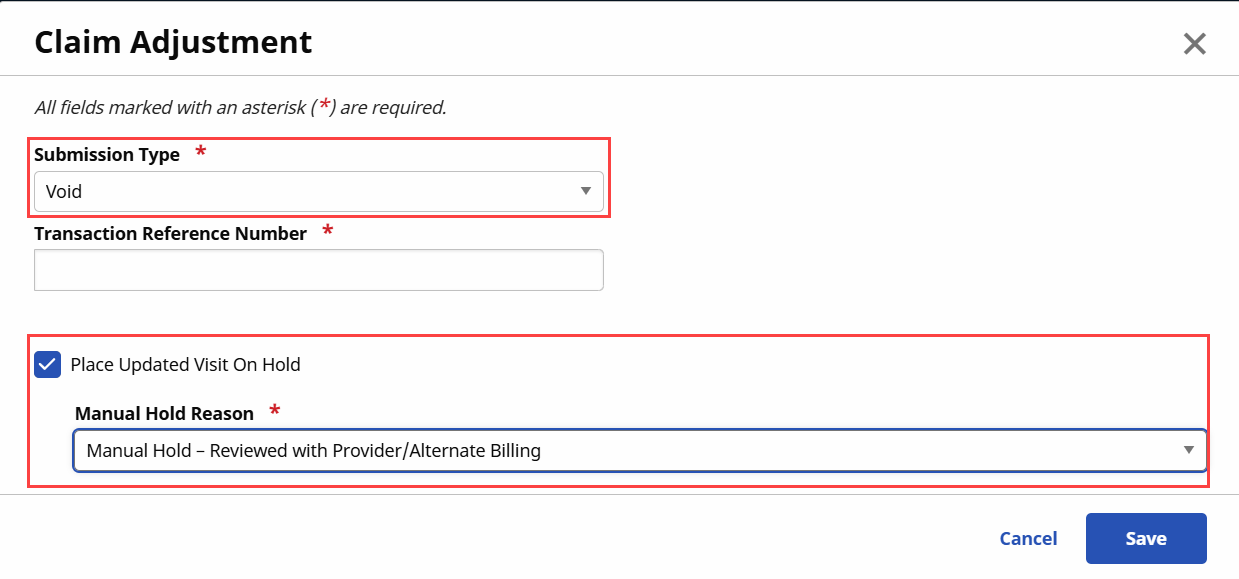Click inside the Transaction Reference Number field

(x=318, y=269)
